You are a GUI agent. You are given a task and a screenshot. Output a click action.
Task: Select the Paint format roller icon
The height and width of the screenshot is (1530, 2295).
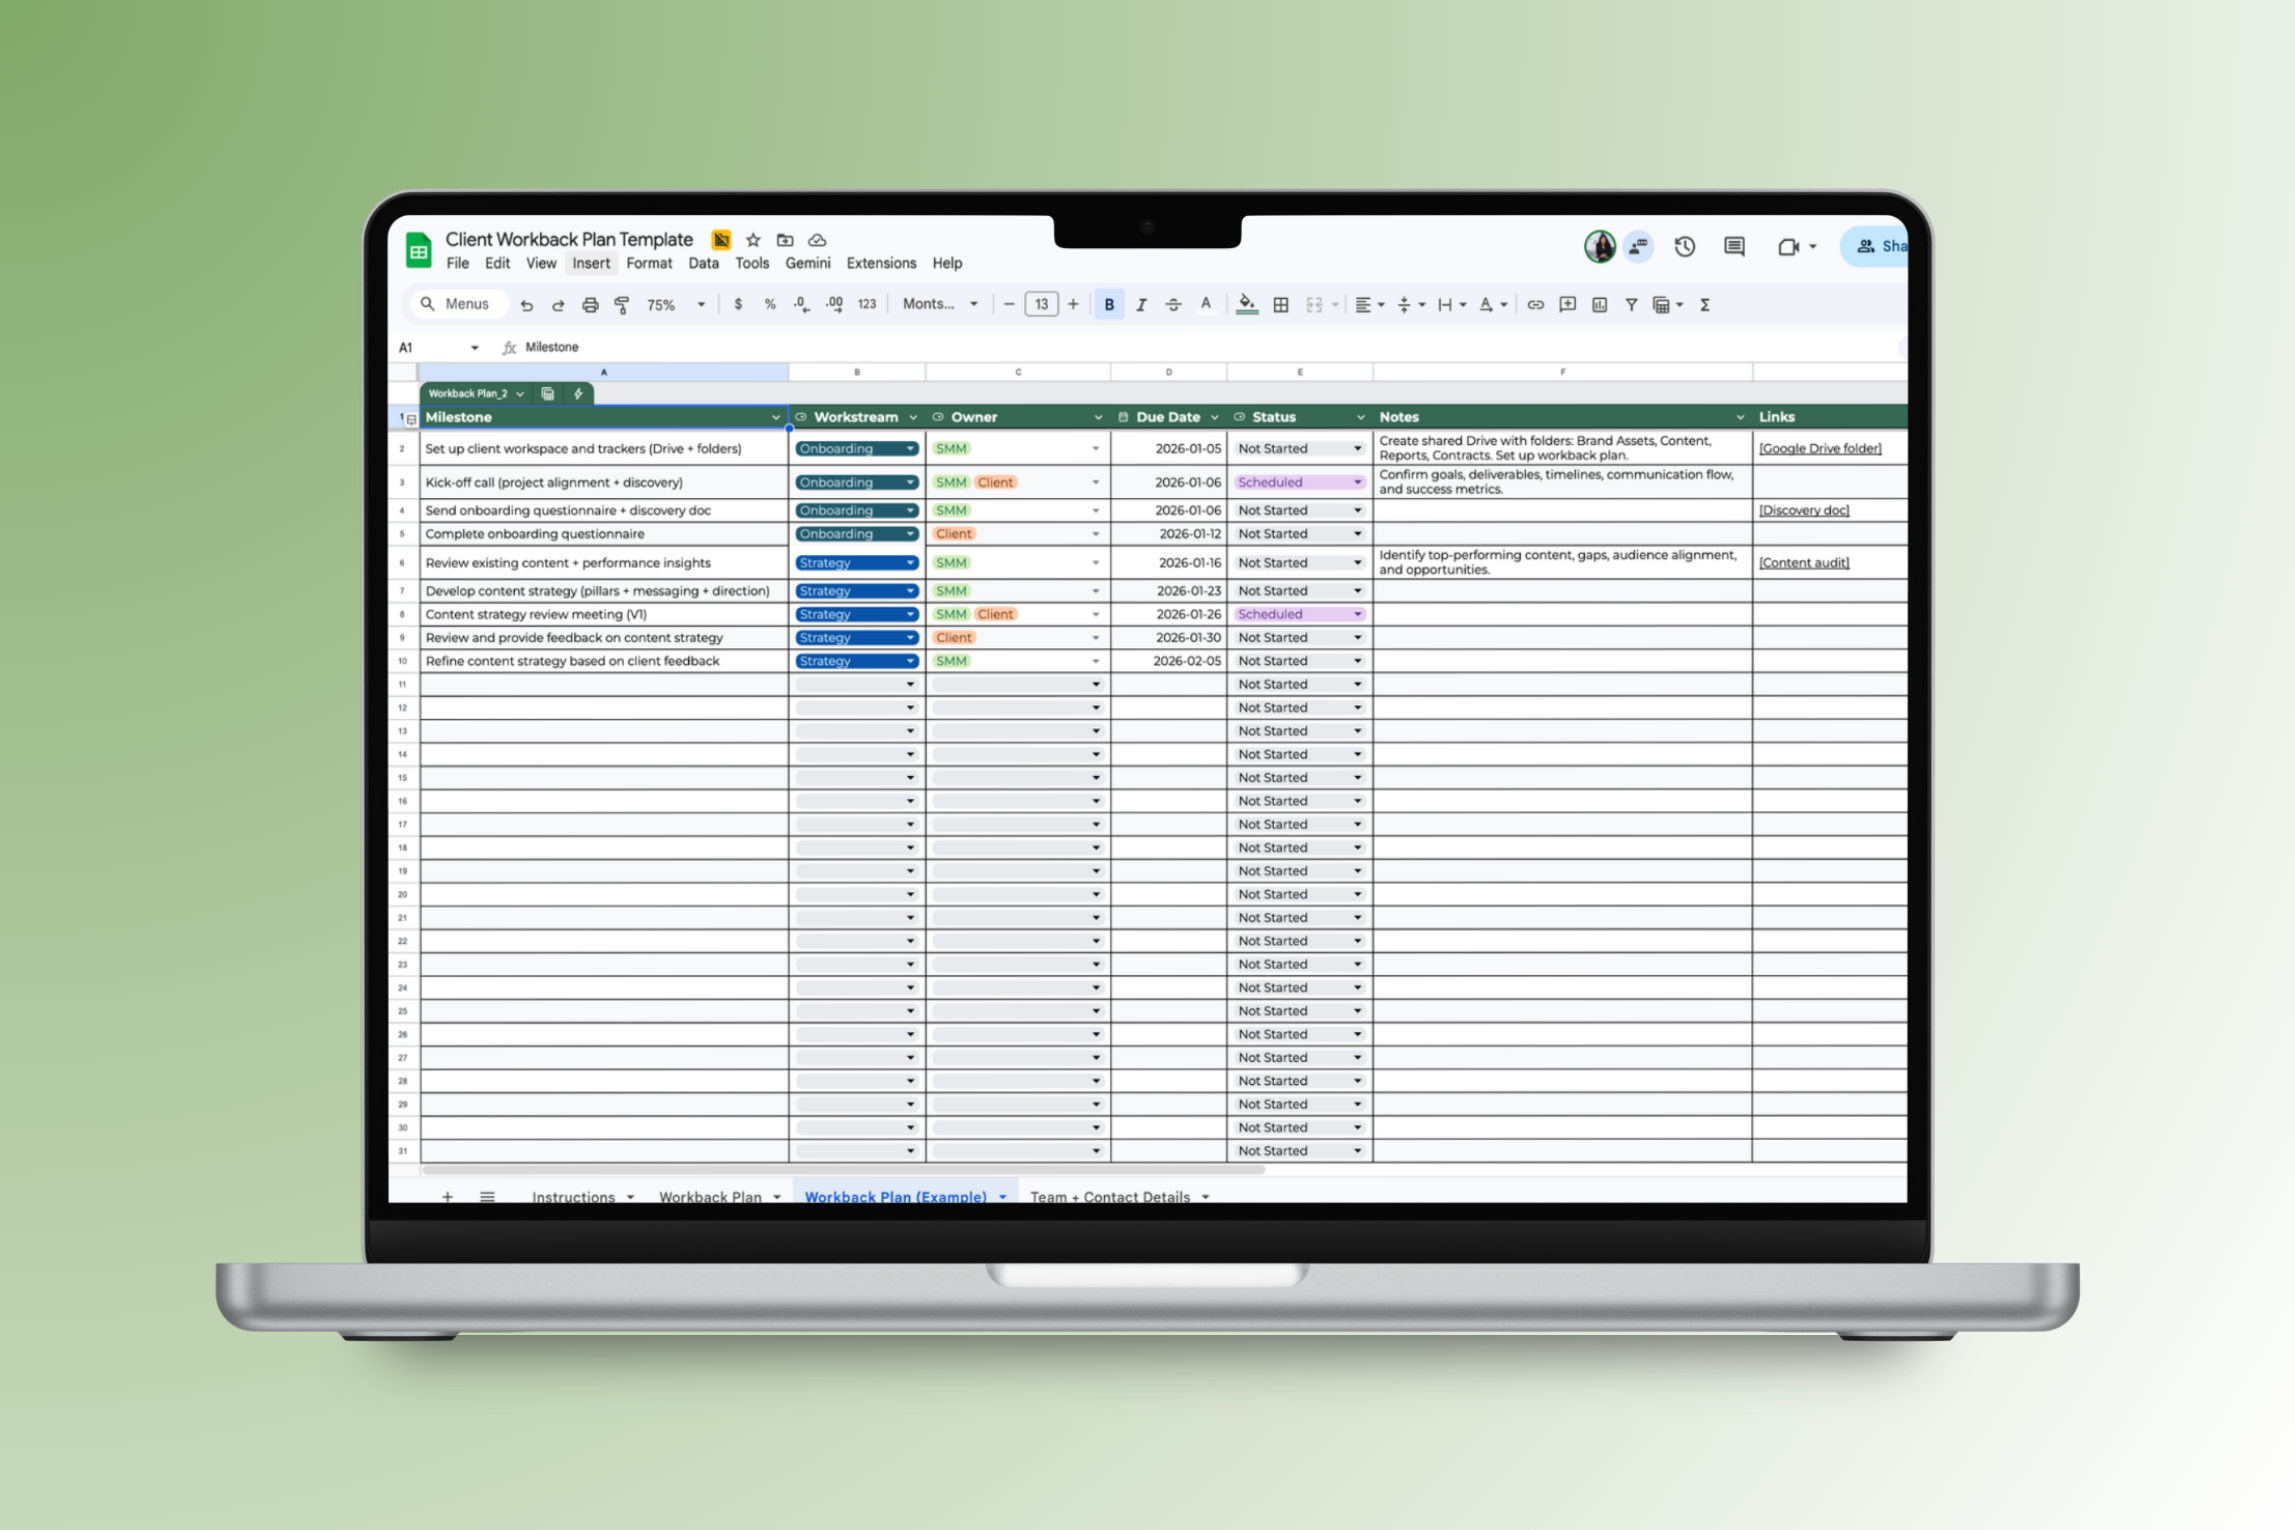pos(622,305)
